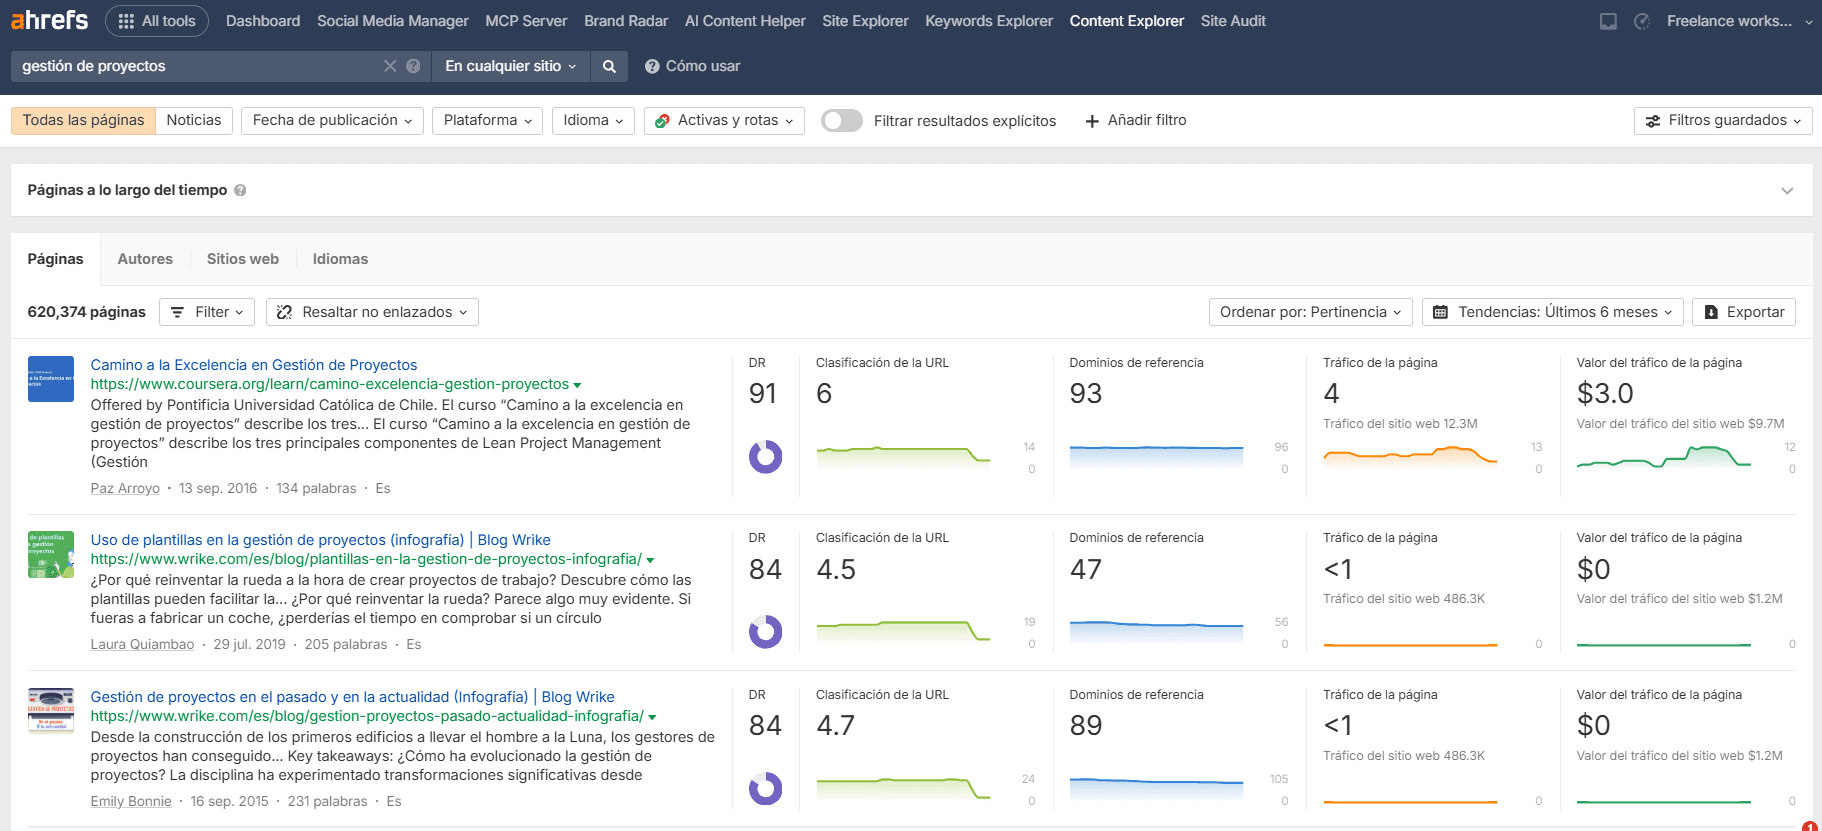Open Ordenar por: Pertinencia dropdown
The image size is (1822, 831).
1310,312
